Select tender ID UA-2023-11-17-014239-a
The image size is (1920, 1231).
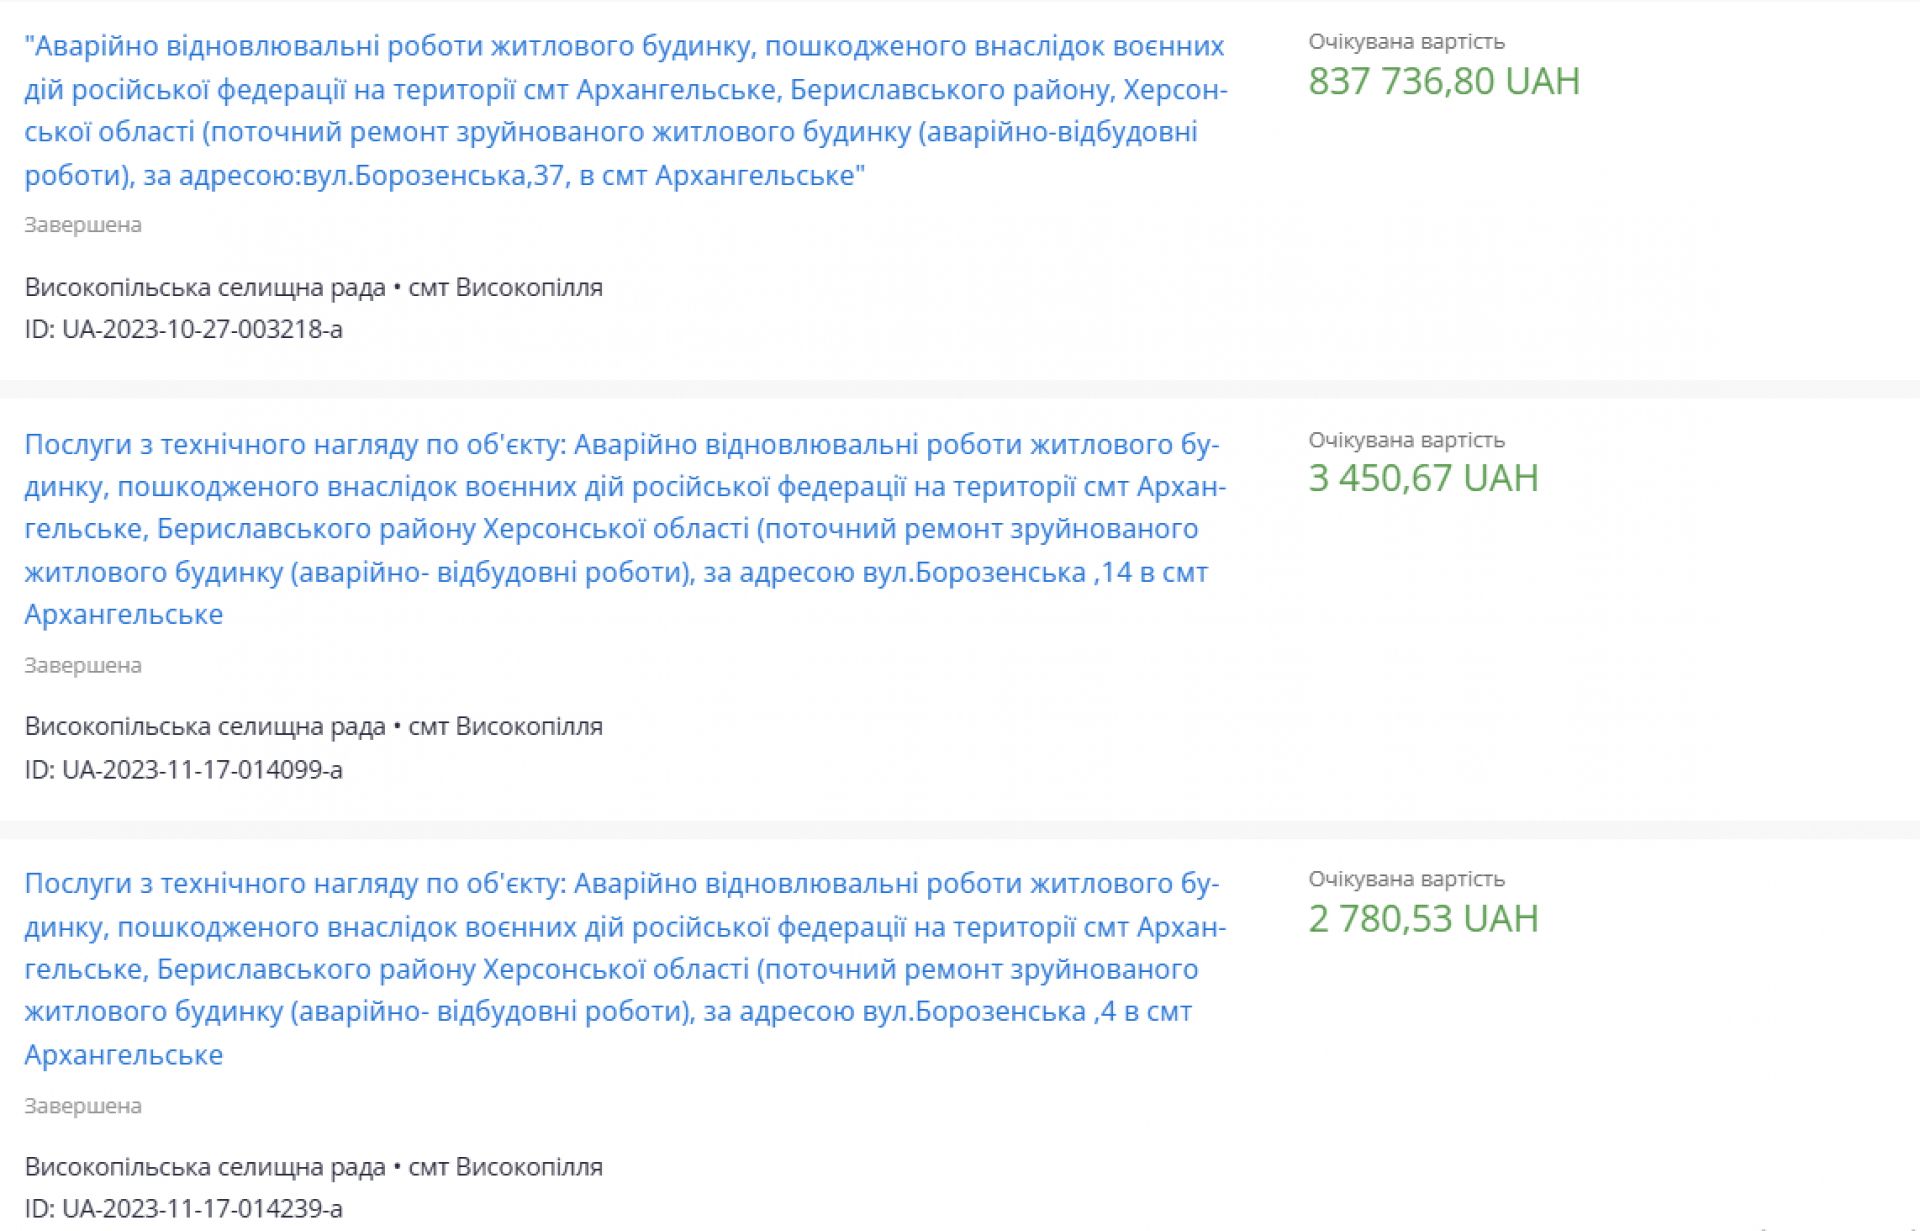pos(202,1208)
